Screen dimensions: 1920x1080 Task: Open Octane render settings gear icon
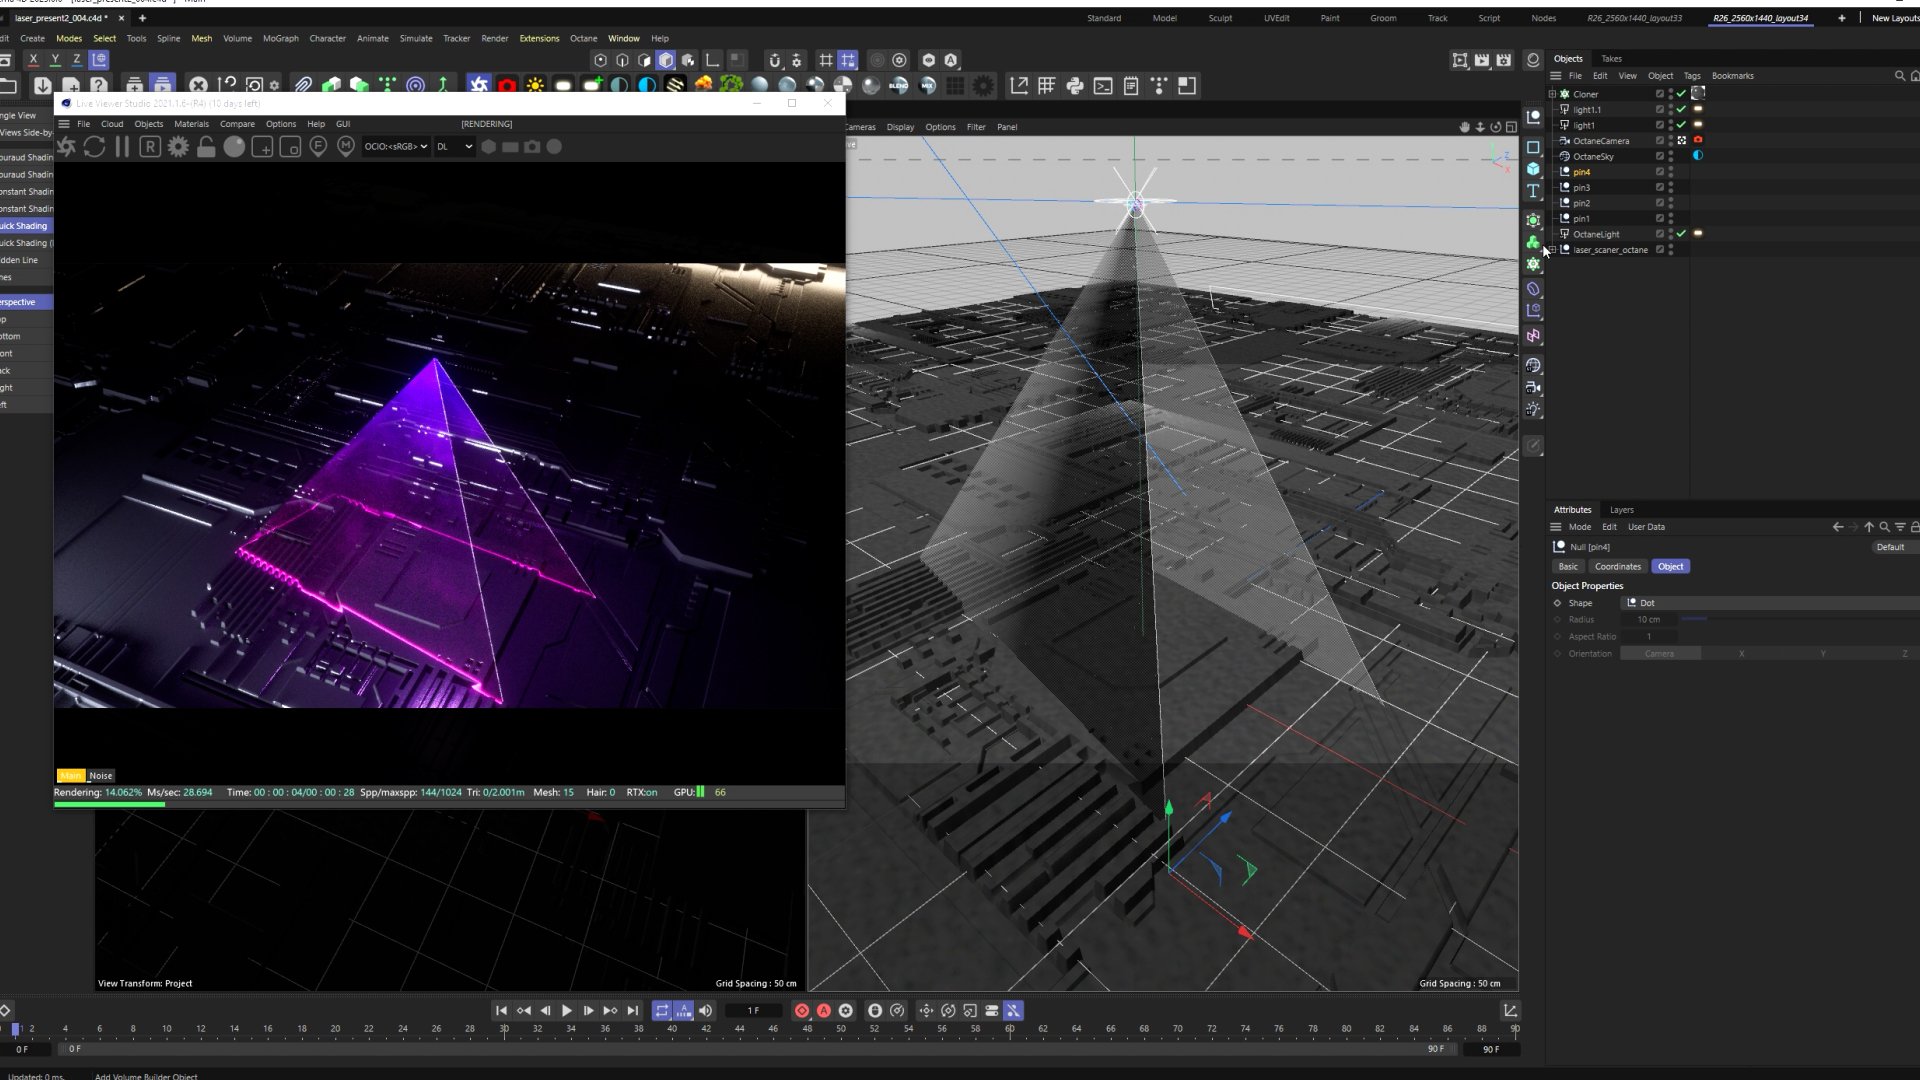pyautogui.click(x=178, y=147)
